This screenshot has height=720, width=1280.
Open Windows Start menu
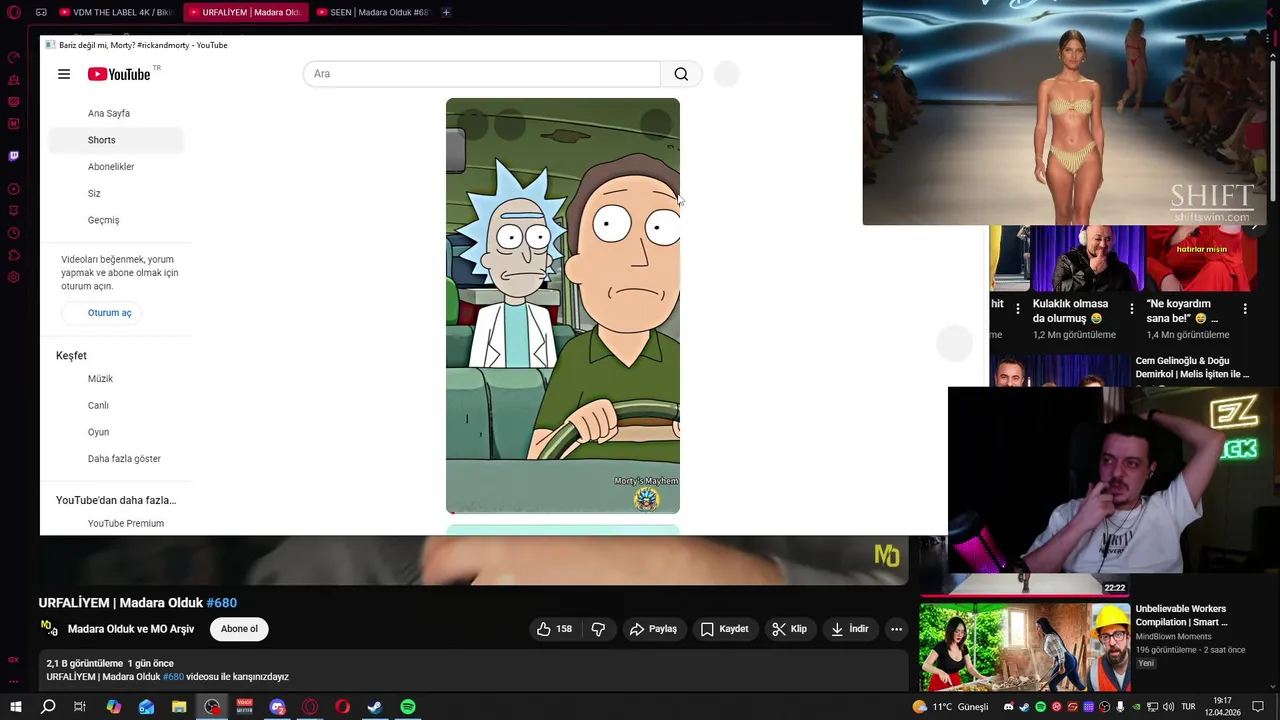point(15,707)
